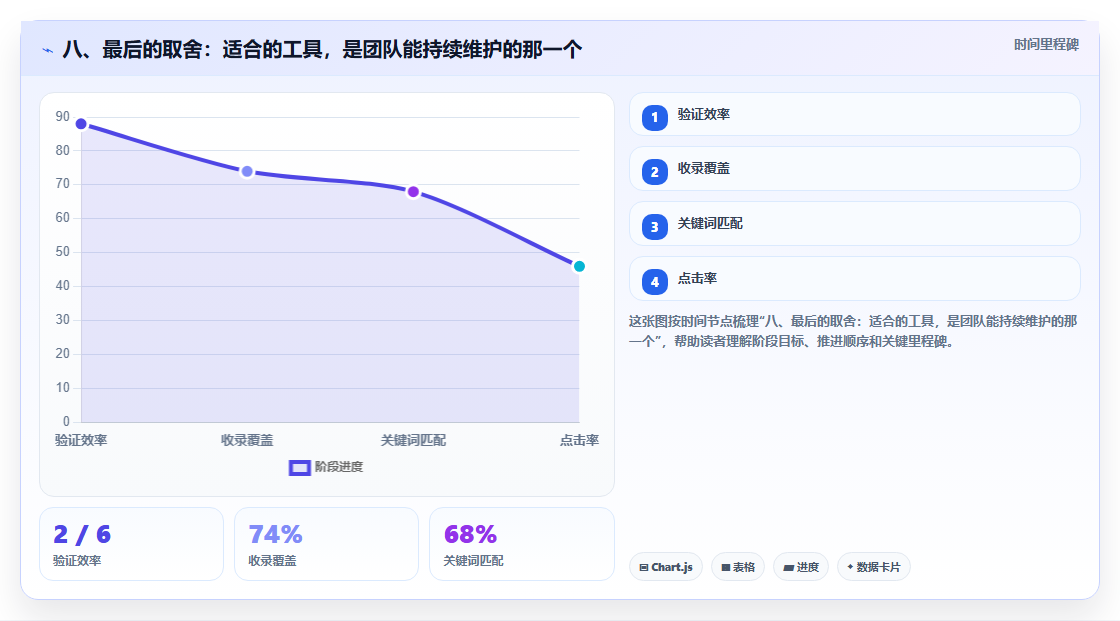Image resolution: width=1120 pixels, height=621 pixels.
Task: Click the 收录覆盖 data point on the line
Action: click(x=247, y=172)
